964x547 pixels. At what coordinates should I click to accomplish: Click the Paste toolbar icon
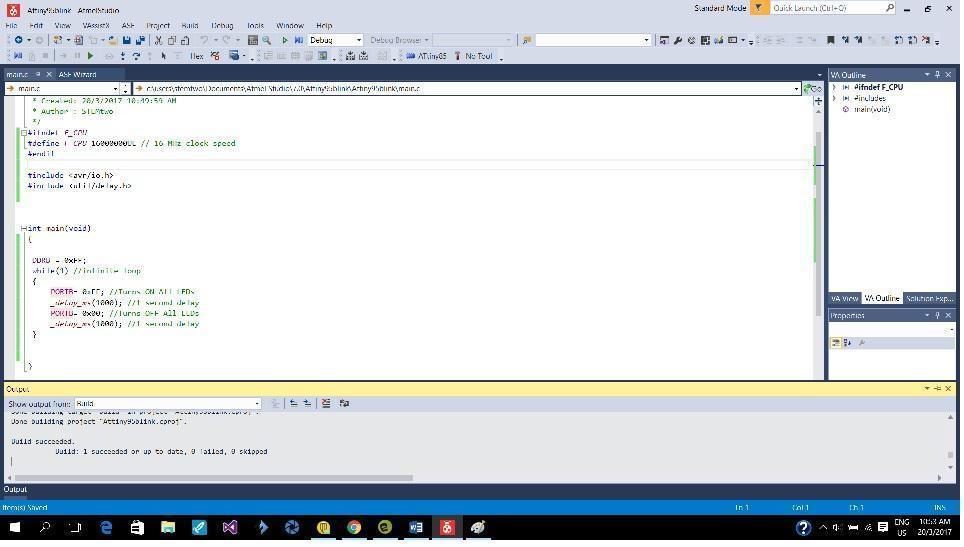(x=184, y=40)
